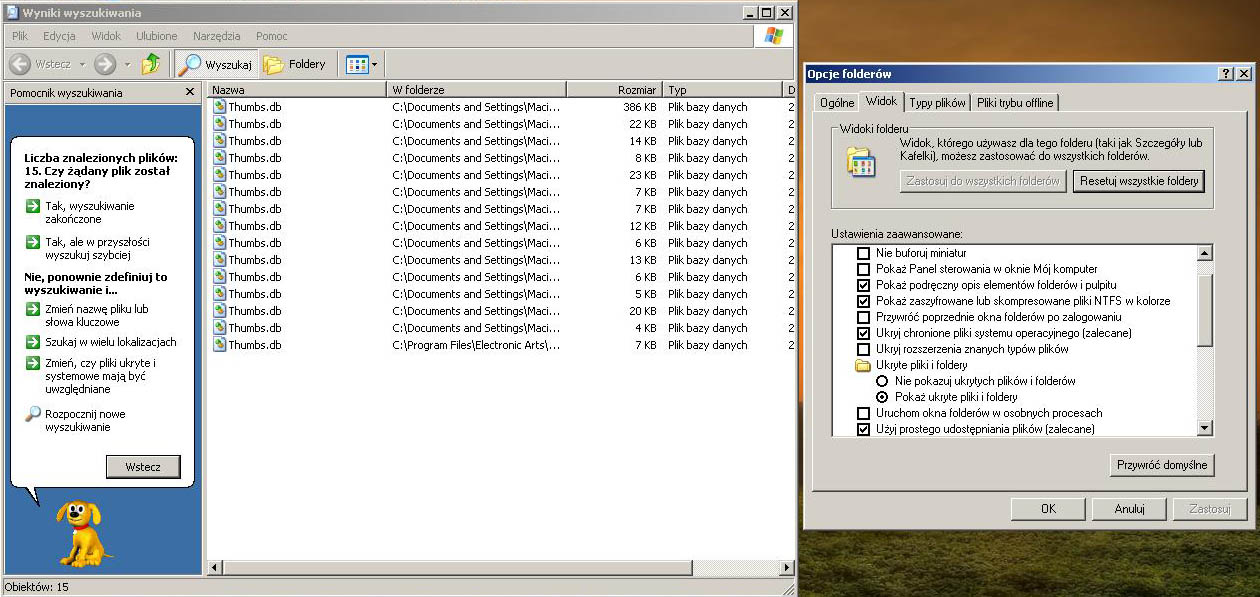The image size is (1260, 597).
Task: Click 'Przywróć domyślne' button
Action: click(x=1162, y=465)
